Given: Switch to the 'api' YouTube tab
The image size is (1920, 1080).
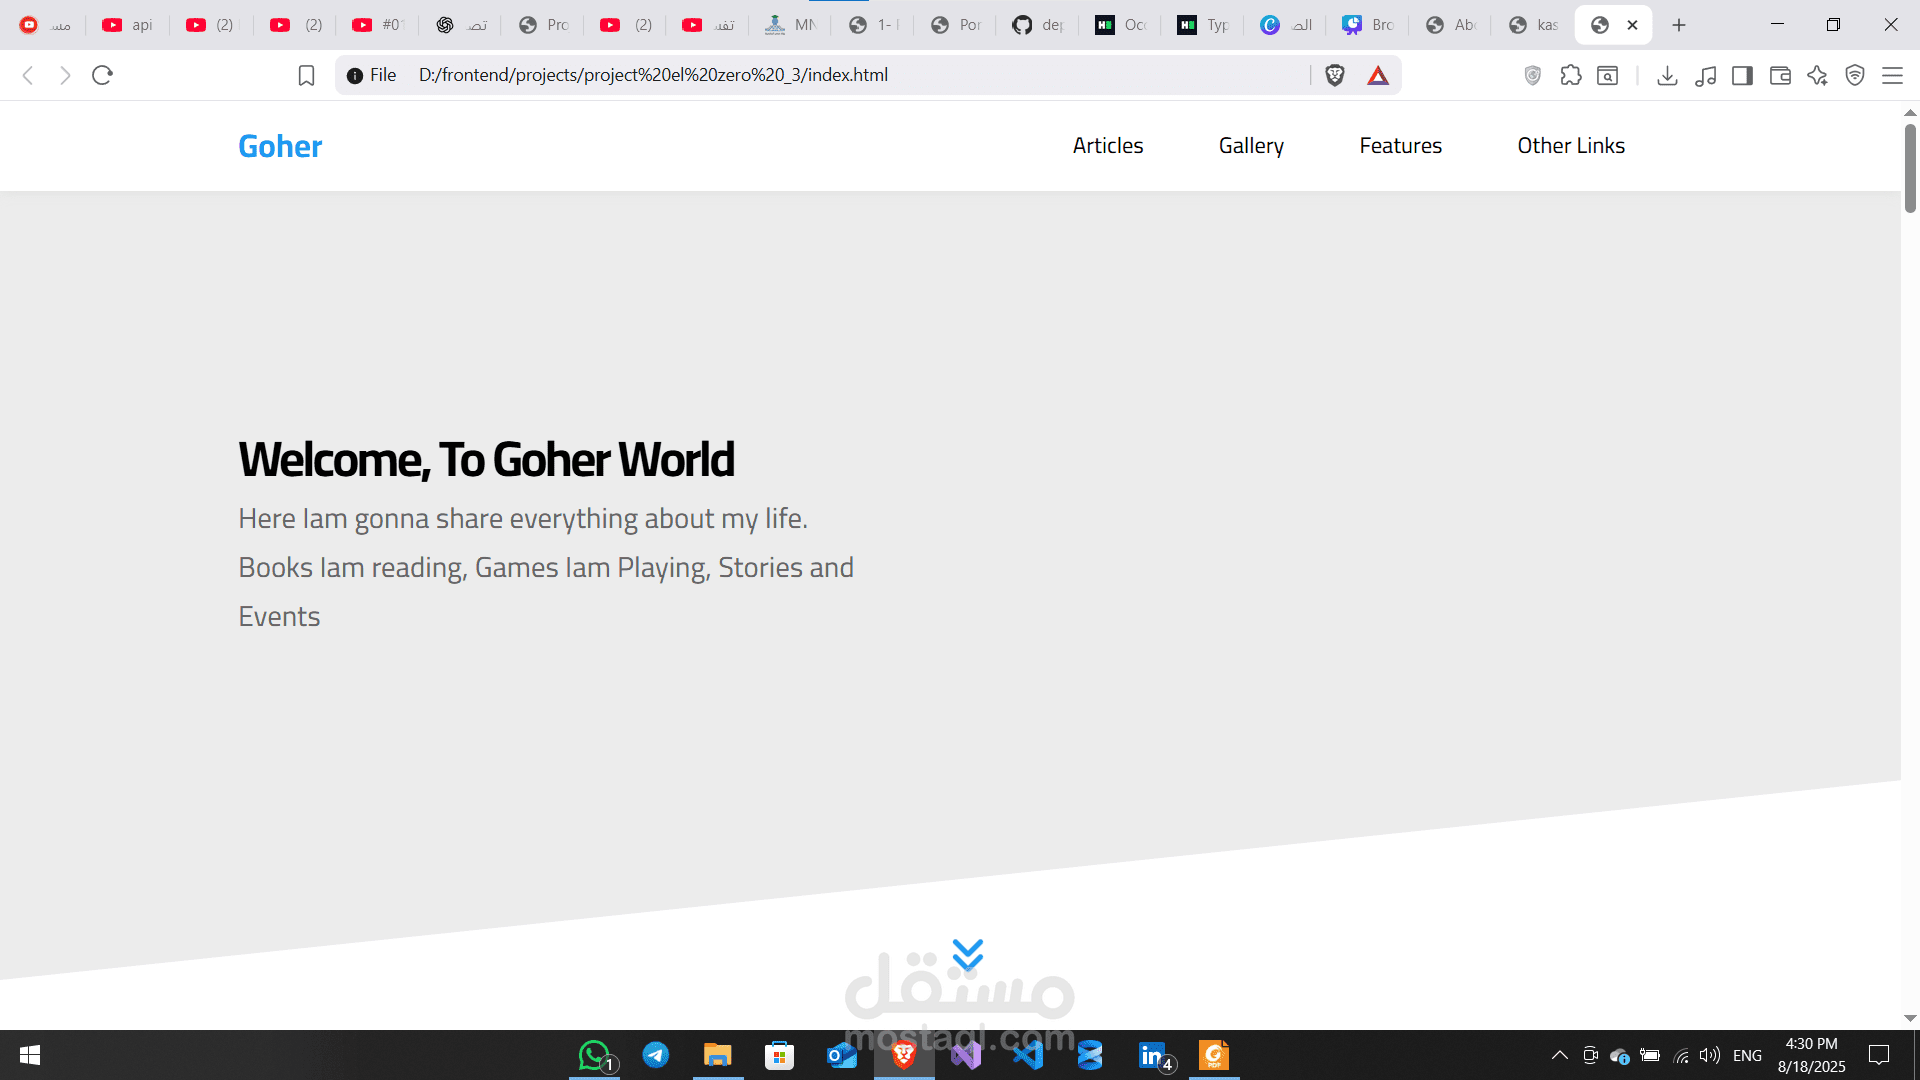Looking at the screenshot, I should pyautogui.click(x=127, y=25).
